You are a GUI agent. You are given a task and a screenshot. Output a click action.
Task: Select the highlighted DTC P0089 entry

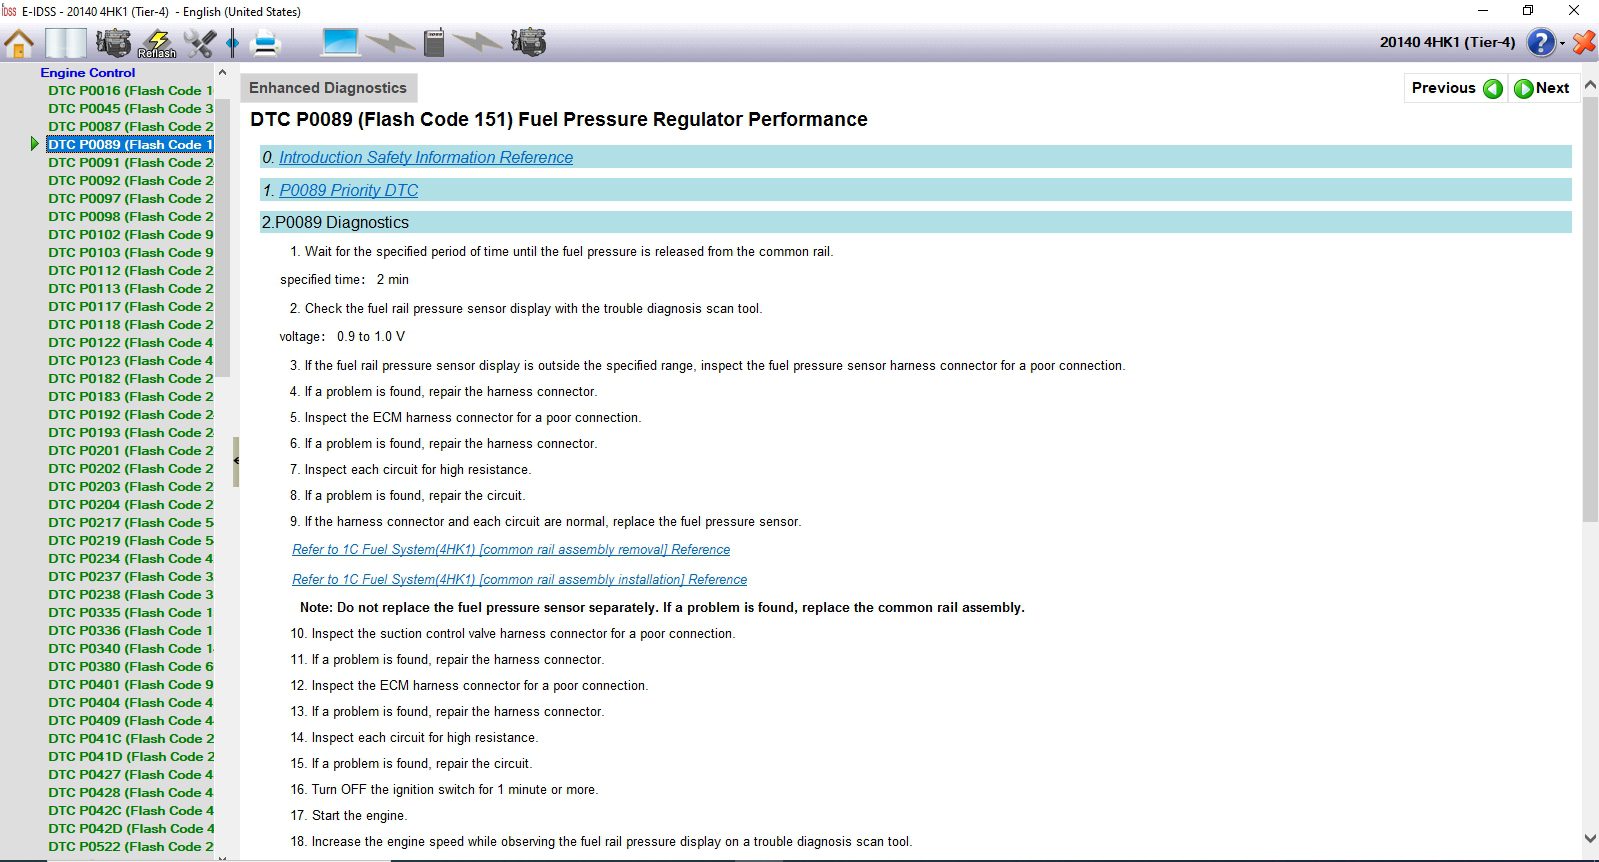coord(131,145)
